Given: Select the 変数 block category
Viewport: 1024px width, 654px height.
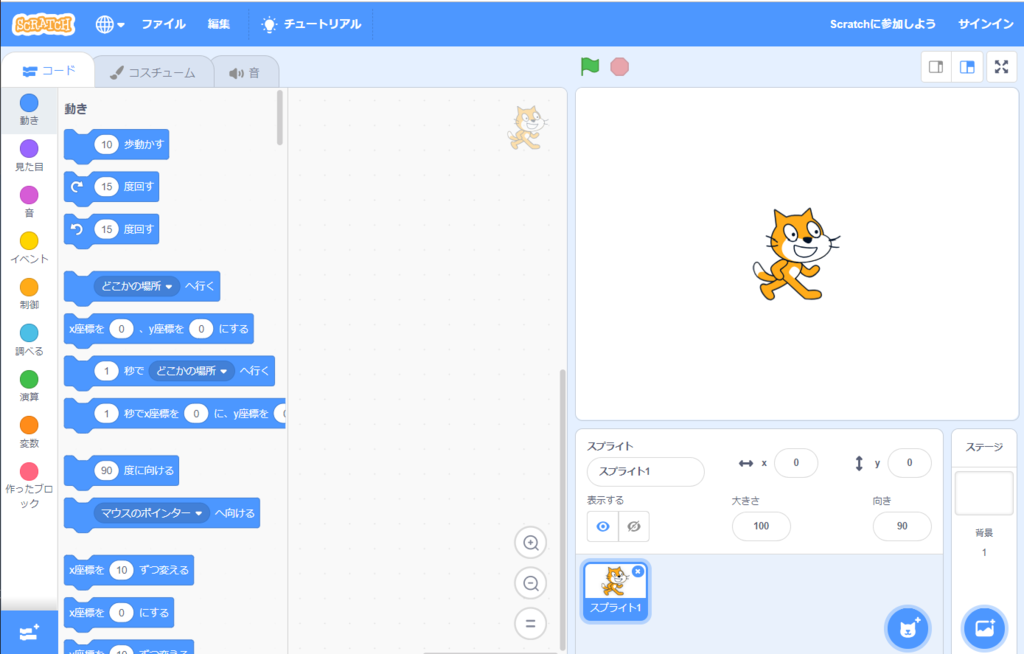Looking at the screenshot, I should pos(29,432).
